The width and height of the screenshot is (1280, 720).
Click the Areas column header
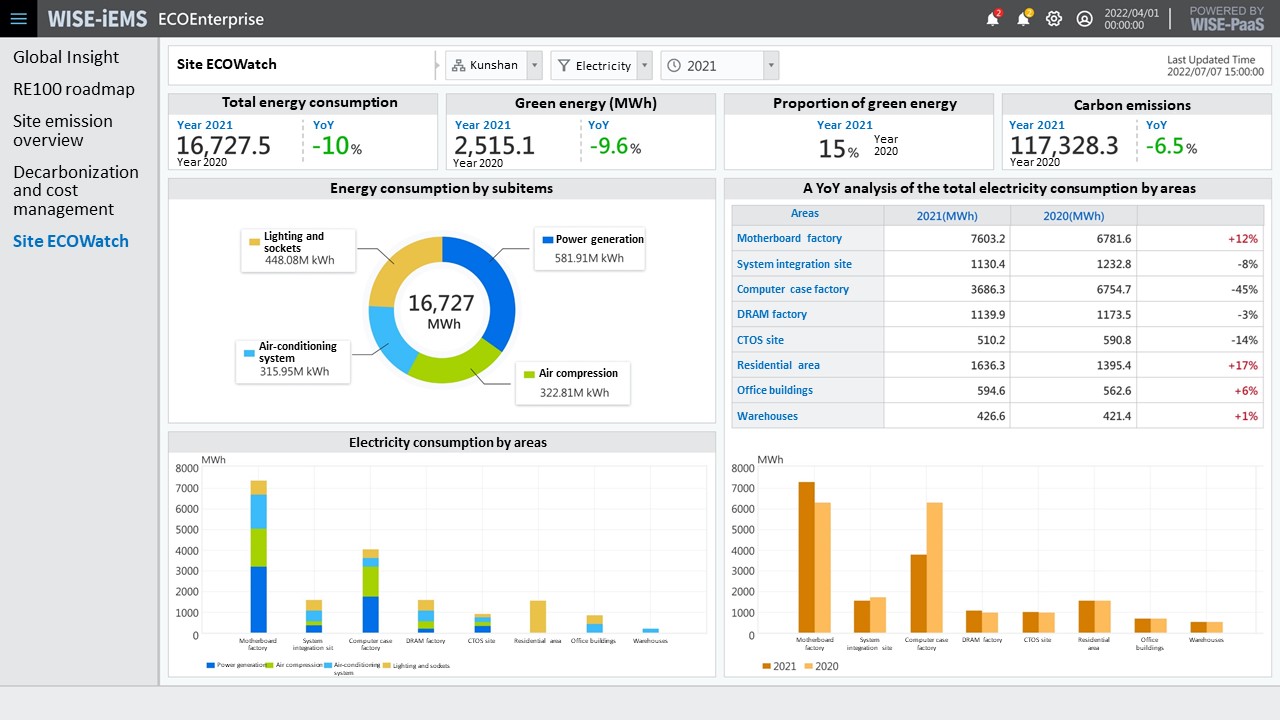click(x=804, y=213)
